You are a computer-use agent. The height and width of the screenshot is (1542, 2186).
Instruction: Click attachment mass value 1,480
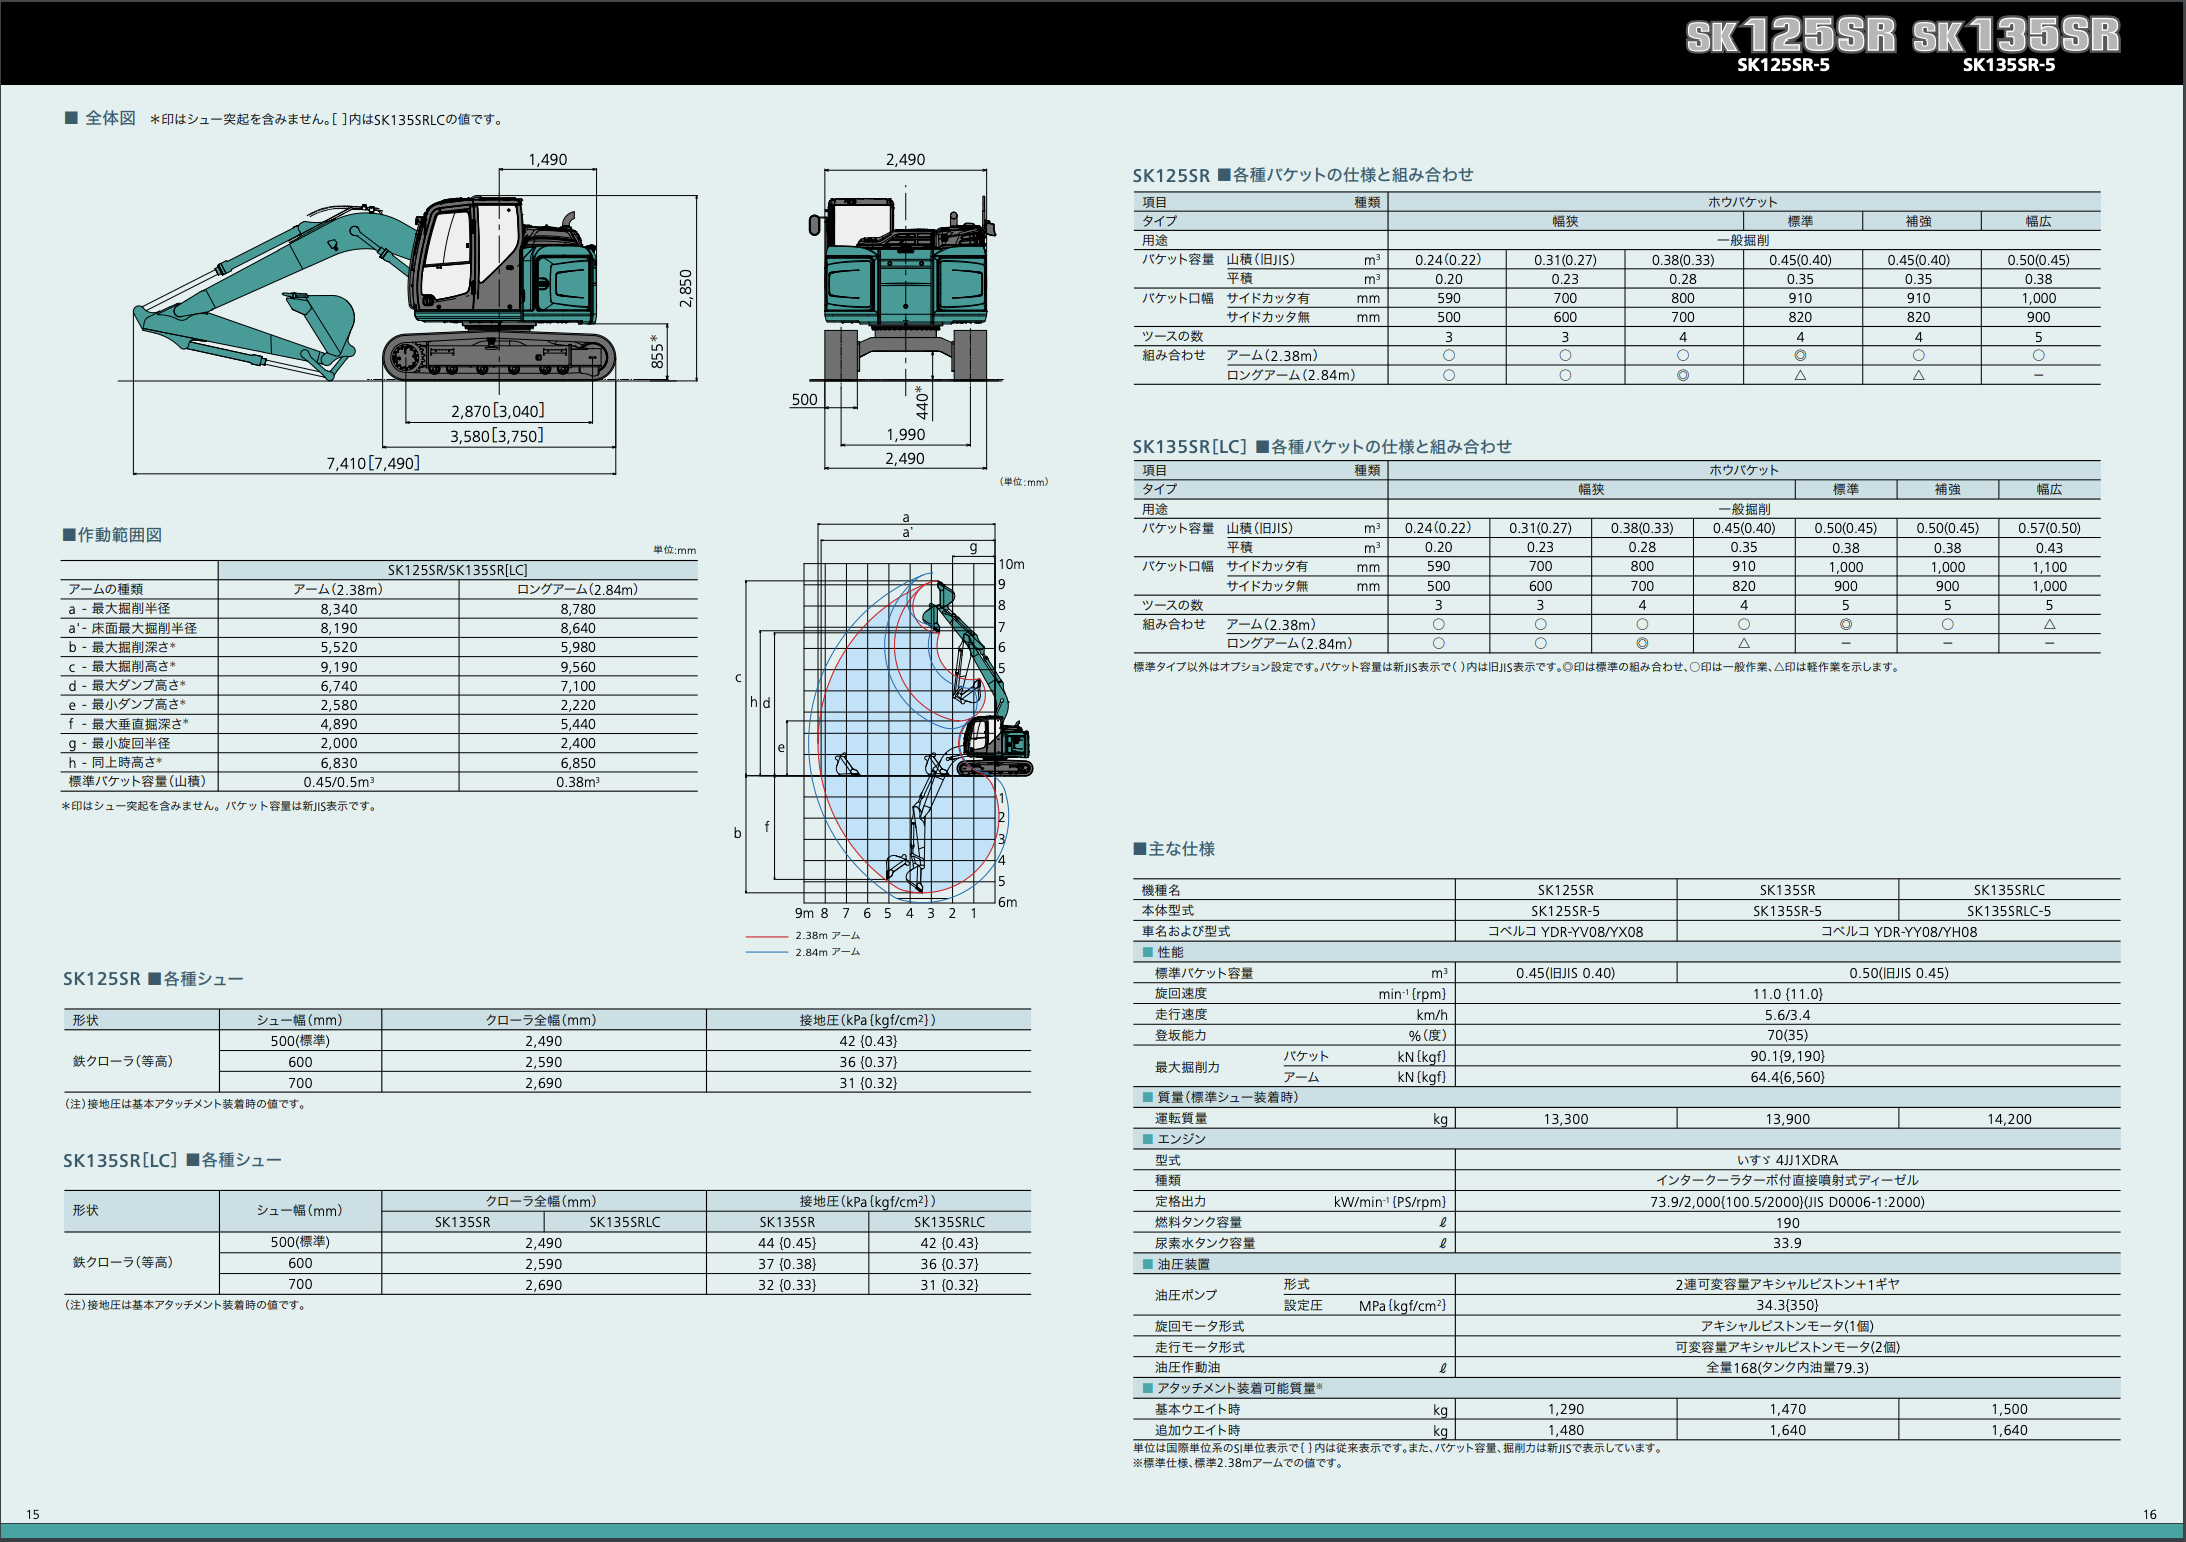coord(1565,1430)
